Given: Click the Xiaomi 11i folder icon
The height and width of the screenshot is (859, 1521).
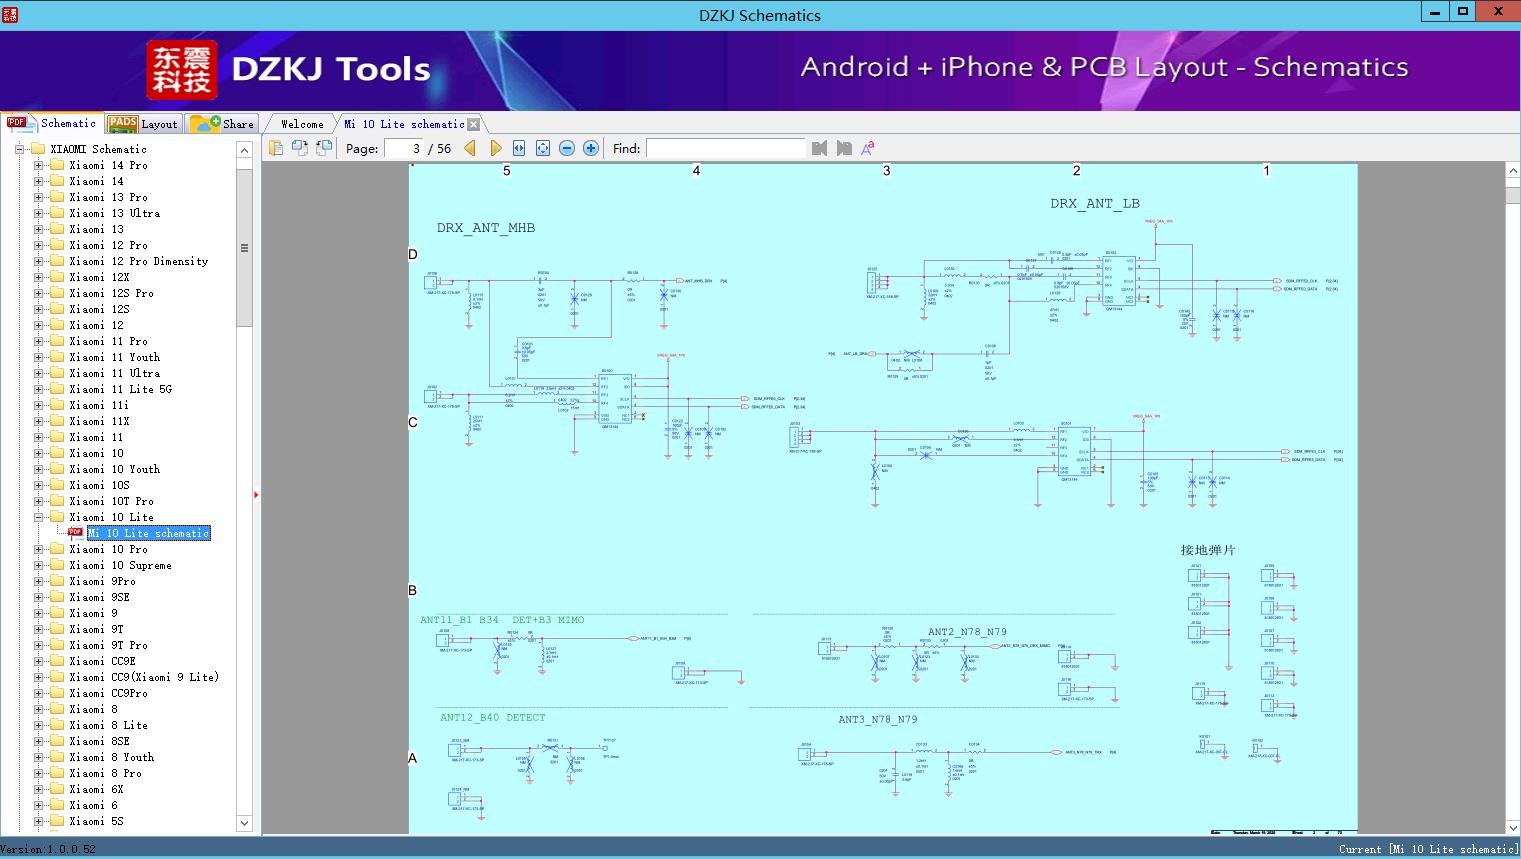Looking at the screenshot, I should click(57, 405).
